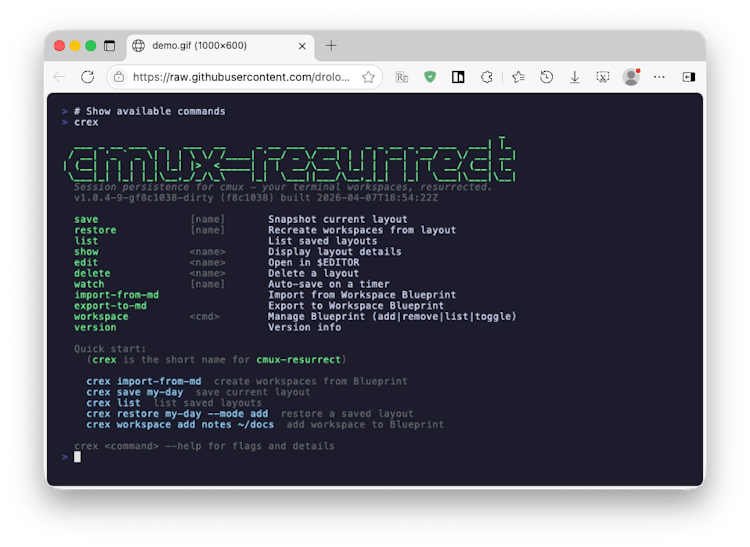
Task: Toggle the browser sidebar panel
Action: [x=689, y=77]
